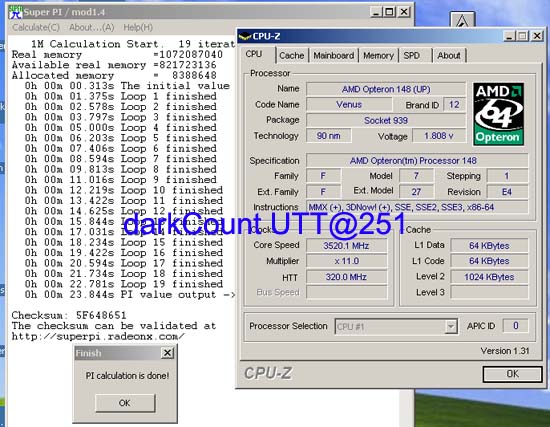This screenshot has width=550, height=427.
Task: Click the Instructions list field
Action: [x=417, y=207]
